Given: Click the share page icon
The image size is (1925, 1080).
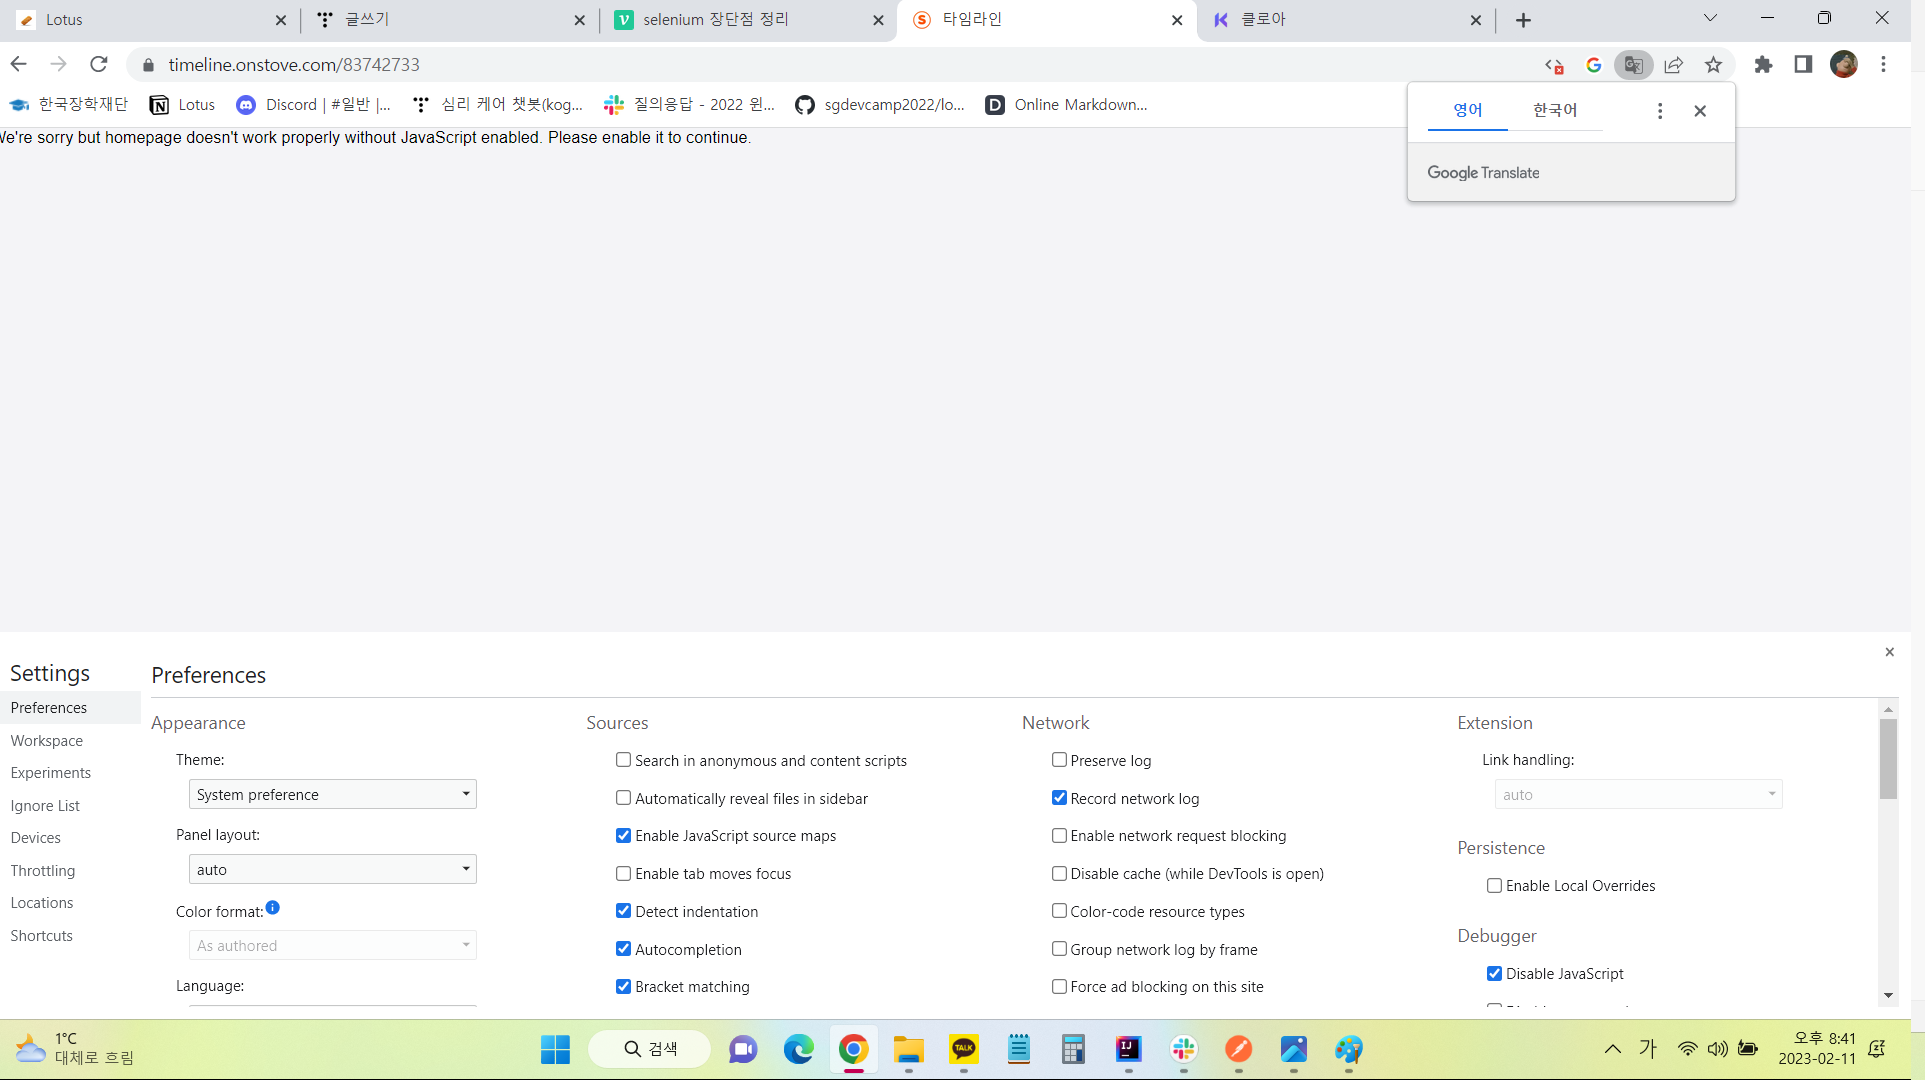Looking at the screenshot, I should [1673, 65].
